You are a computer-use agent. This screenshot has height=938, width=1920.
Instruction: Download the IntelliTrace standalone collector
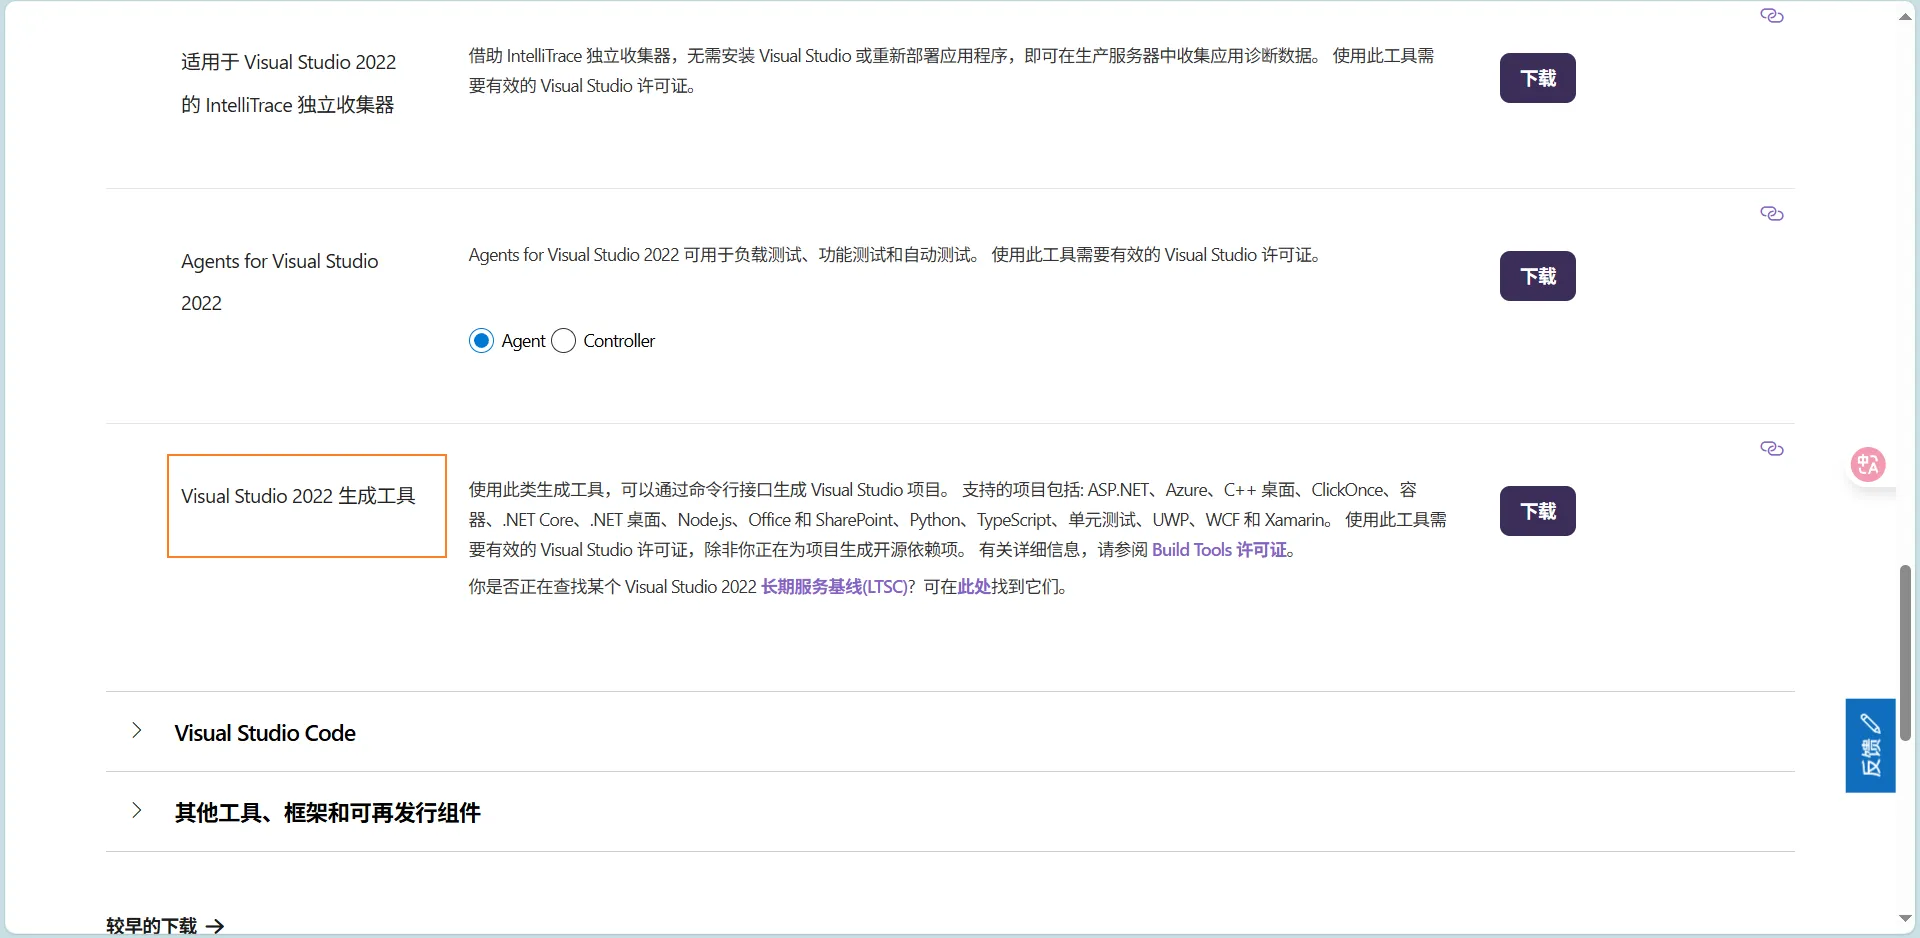click(1537, 78)
